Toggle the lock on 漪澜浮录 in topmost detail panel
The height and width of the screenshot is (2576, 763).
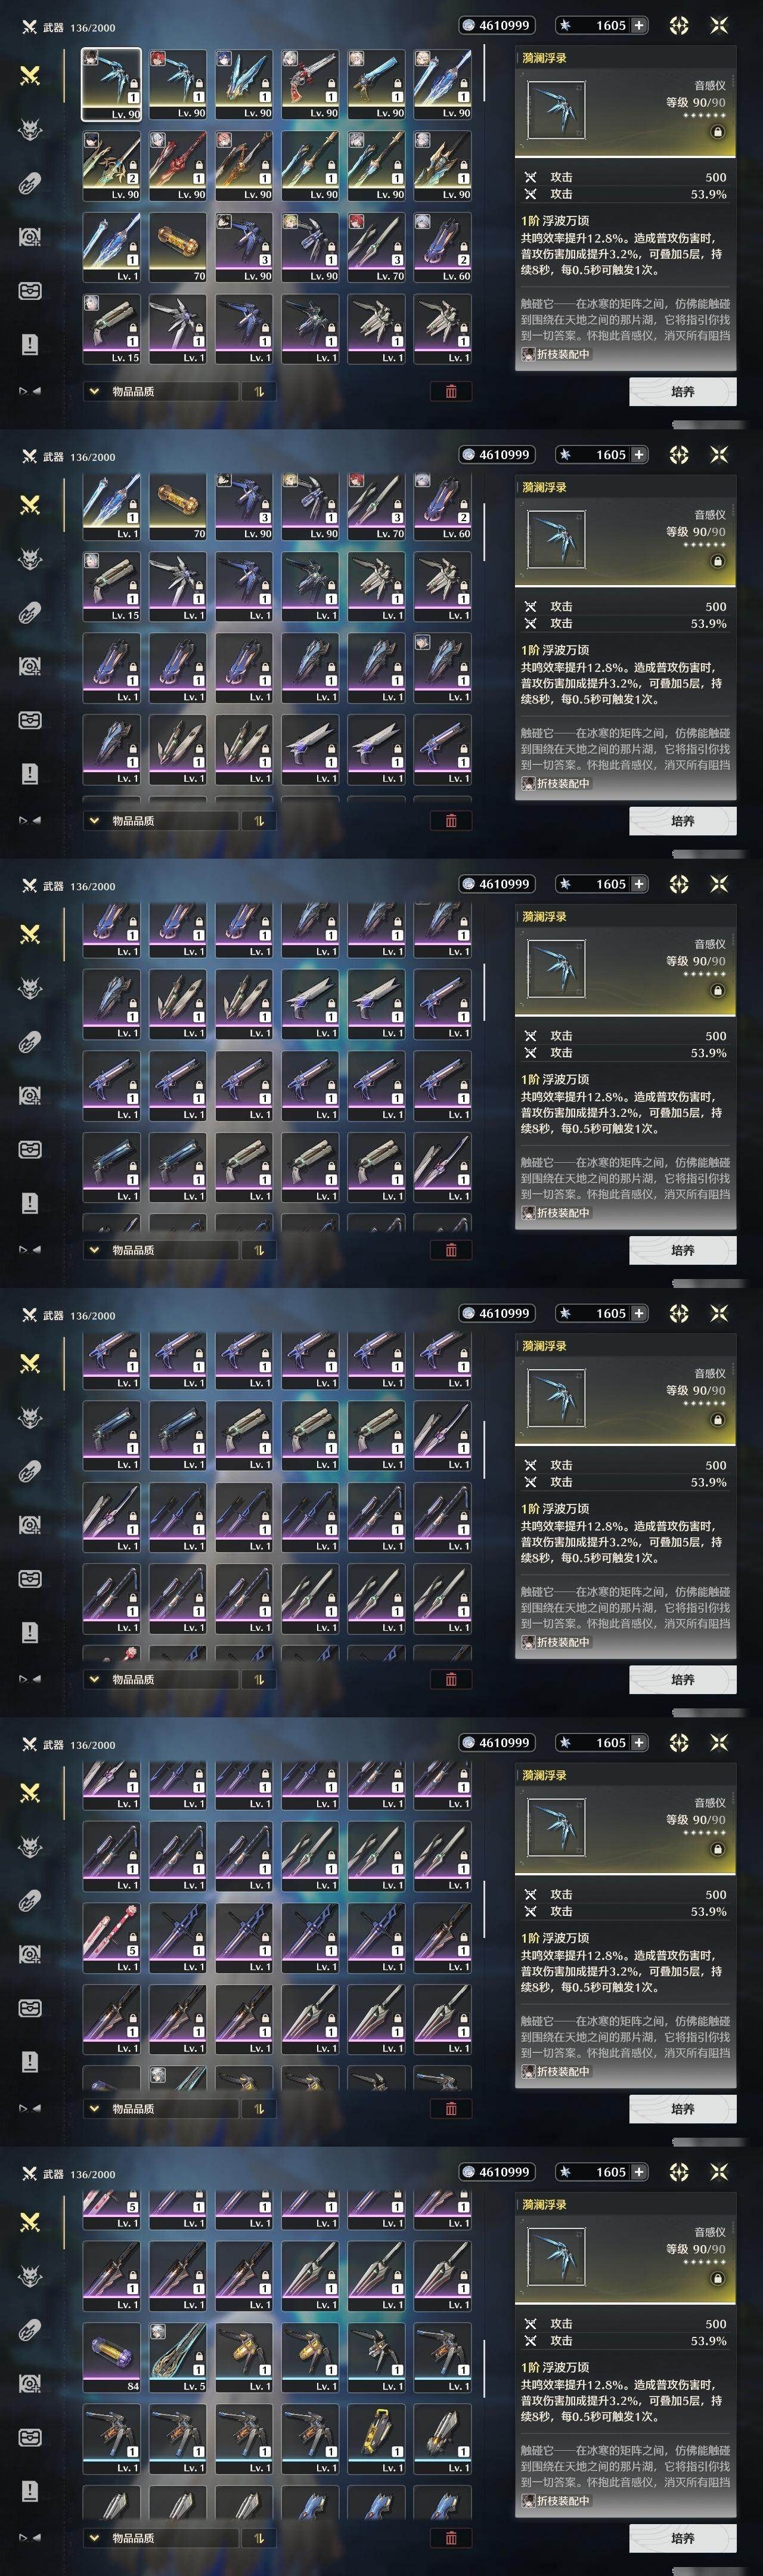717,132
